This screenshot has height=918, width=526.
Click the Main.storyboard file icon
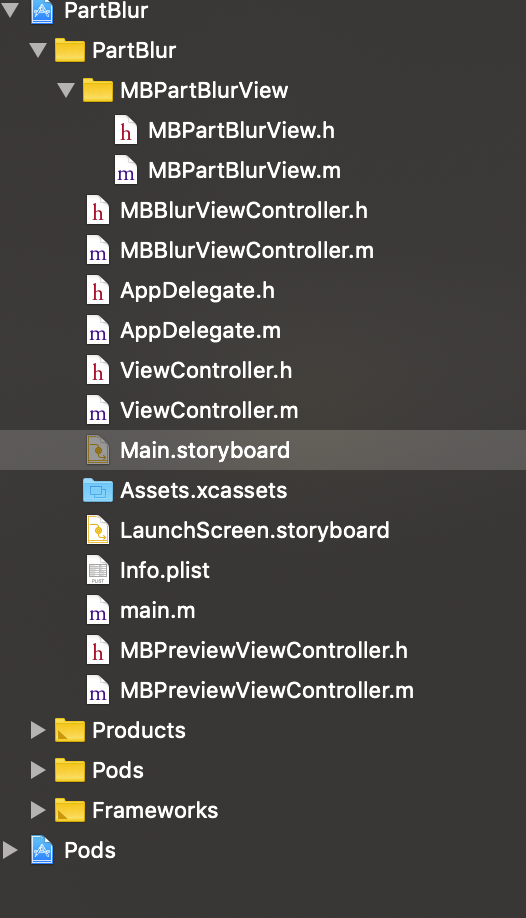coord(98,450)
